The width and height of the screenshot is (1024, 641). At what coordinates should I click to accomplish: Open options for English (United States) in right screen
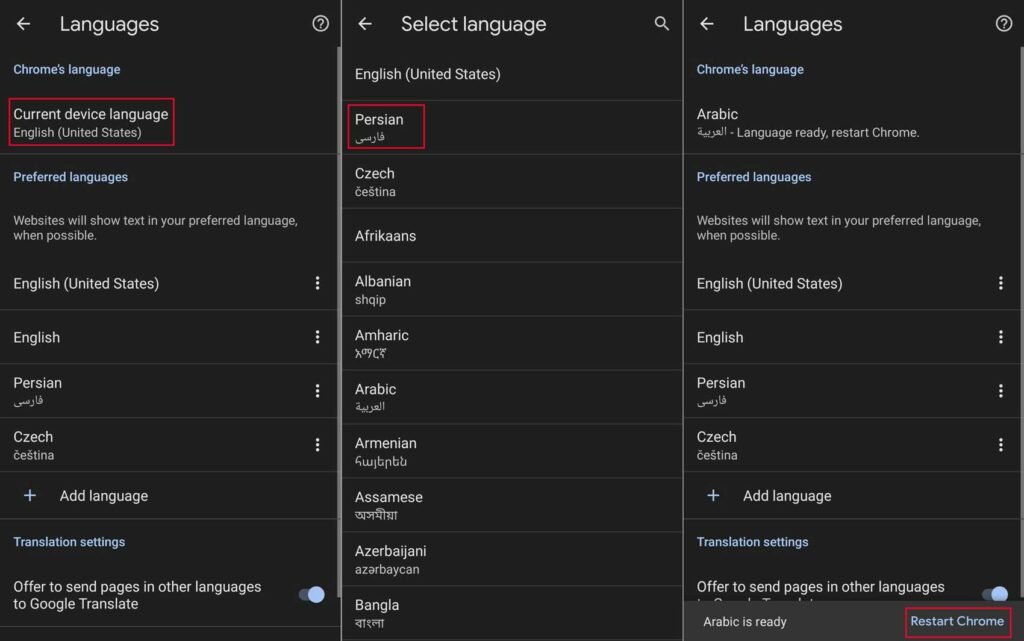click(x=1000, y=283)
